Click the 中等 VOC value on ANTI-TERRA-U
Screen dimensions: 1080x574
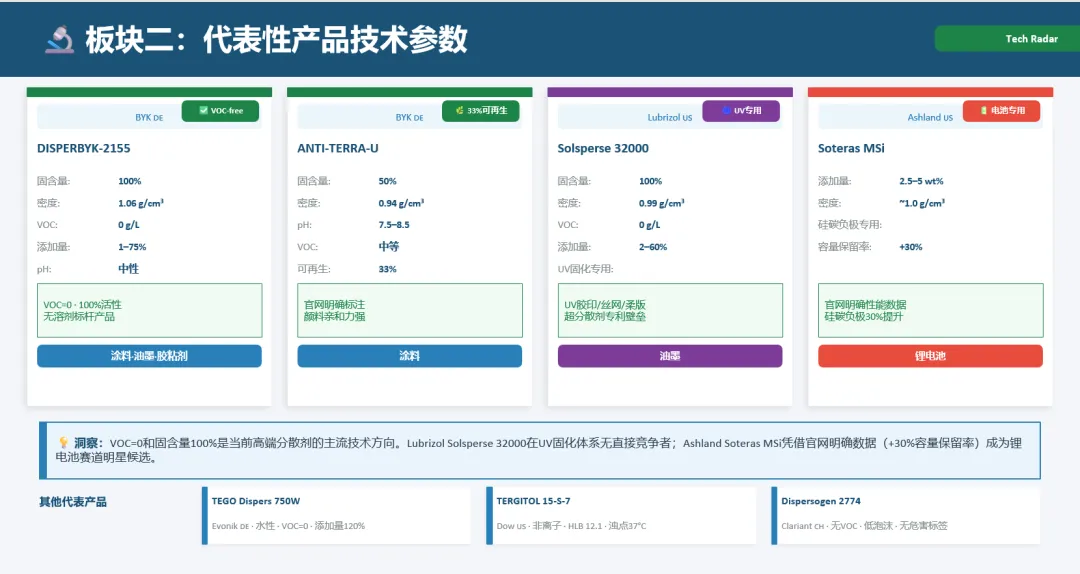click(x=388, y=247)
